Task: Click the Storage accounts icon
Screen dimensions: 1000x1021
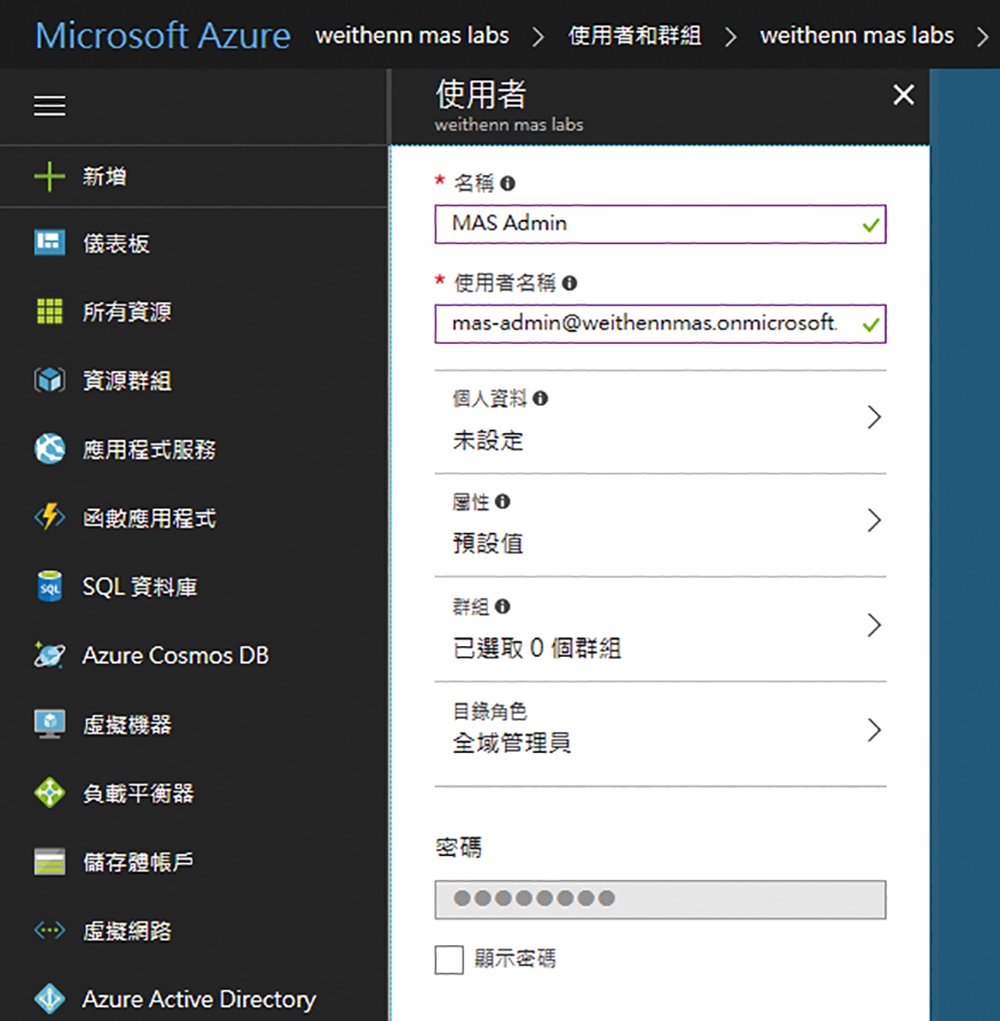Action: click(x=49, y=861)
